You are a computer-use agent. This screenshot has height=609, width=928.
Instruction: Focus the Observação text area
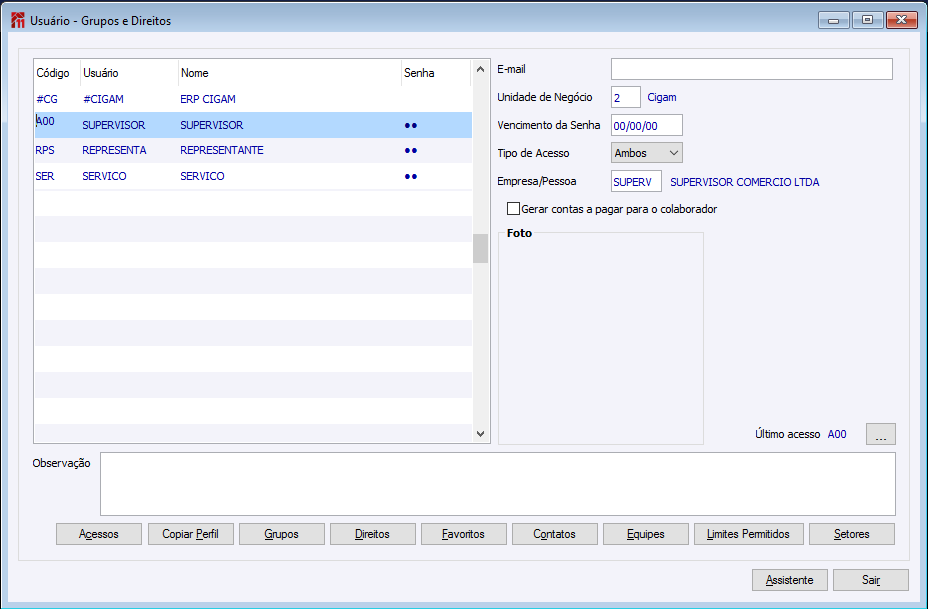point(497,484)
